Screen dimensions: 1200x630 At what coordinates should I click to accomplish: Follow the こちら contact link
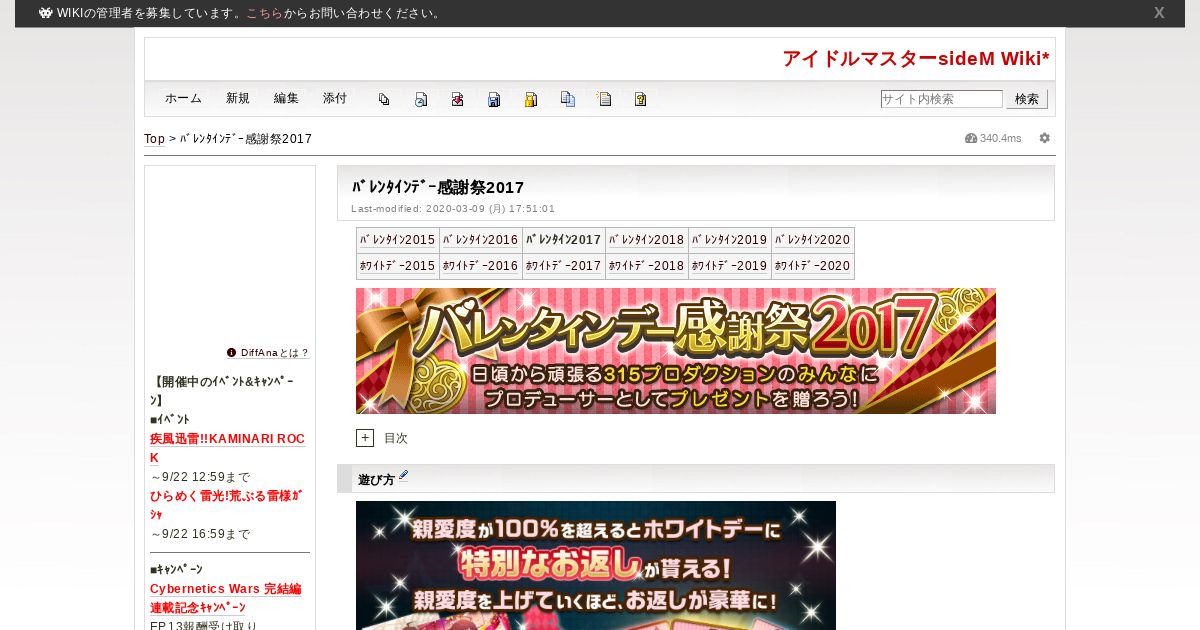(264, 13)
